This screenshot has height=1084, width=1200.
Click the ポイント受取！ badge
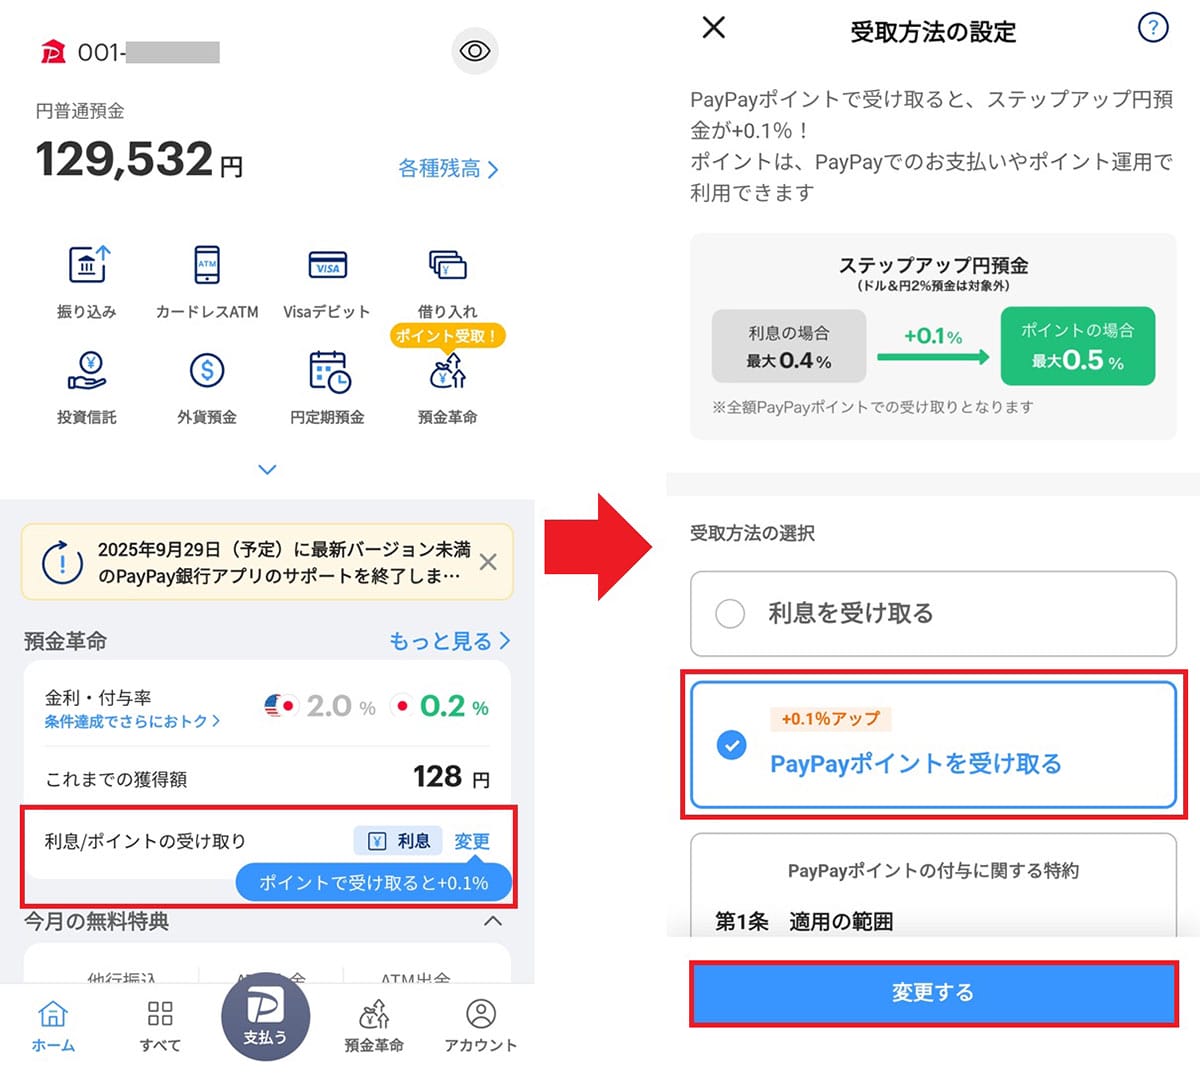coord(447,336)
